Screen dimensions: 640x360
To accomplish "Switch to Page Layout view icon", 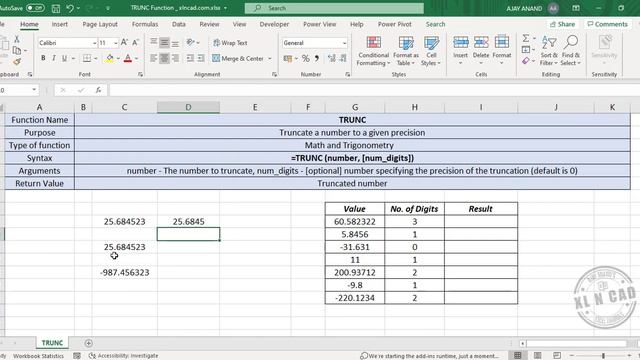I will pyautogui.click(x=538, y=356).
